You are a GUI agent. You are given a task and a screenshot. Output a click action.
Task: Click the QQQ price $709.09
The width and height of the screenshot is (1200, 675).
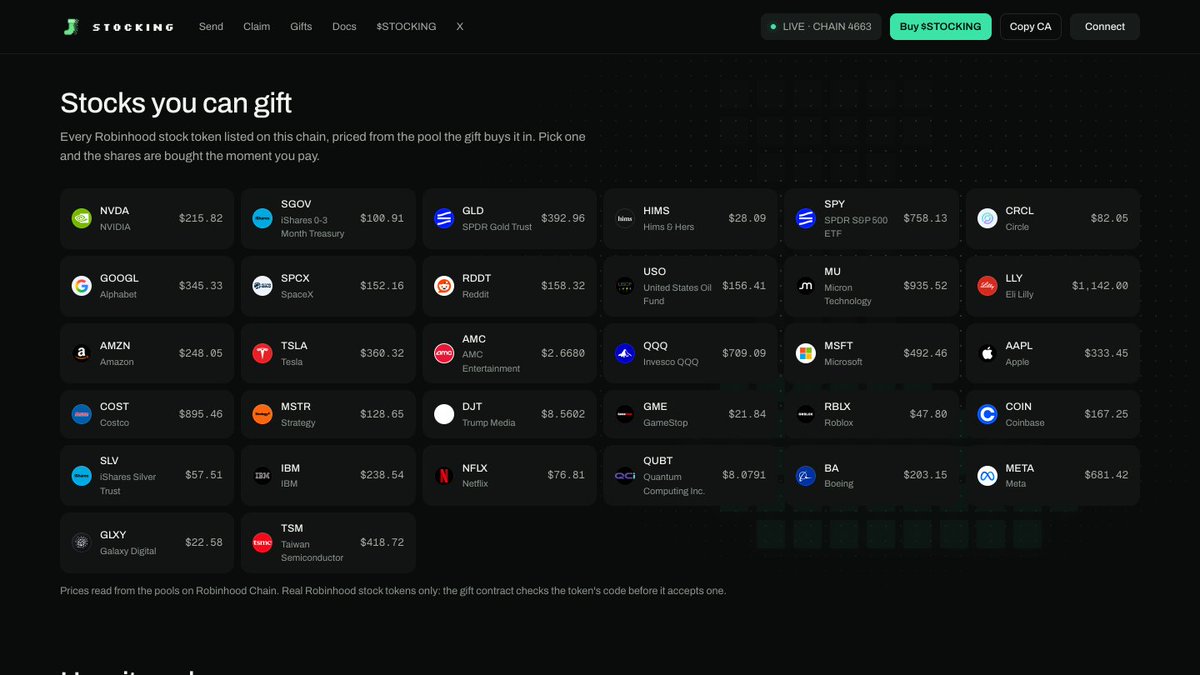744,353
